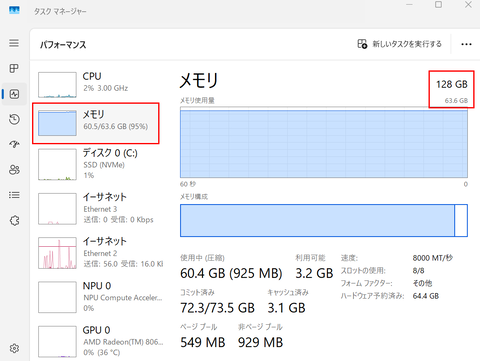Click the メモリ構成 composition bar
This screenshot has width=480, height=361.
(x=324, y=220)
